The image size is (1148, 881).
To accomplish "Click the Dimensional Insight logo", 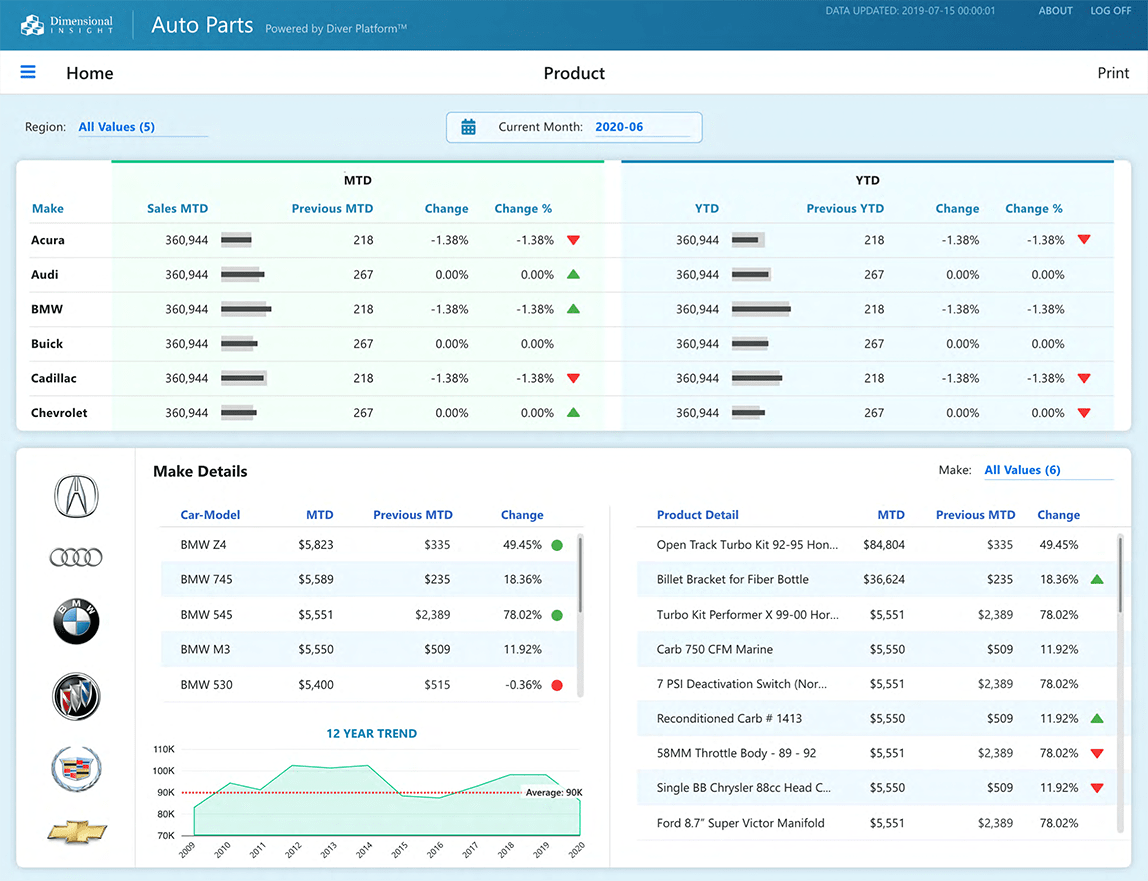I will click(67, 24).
